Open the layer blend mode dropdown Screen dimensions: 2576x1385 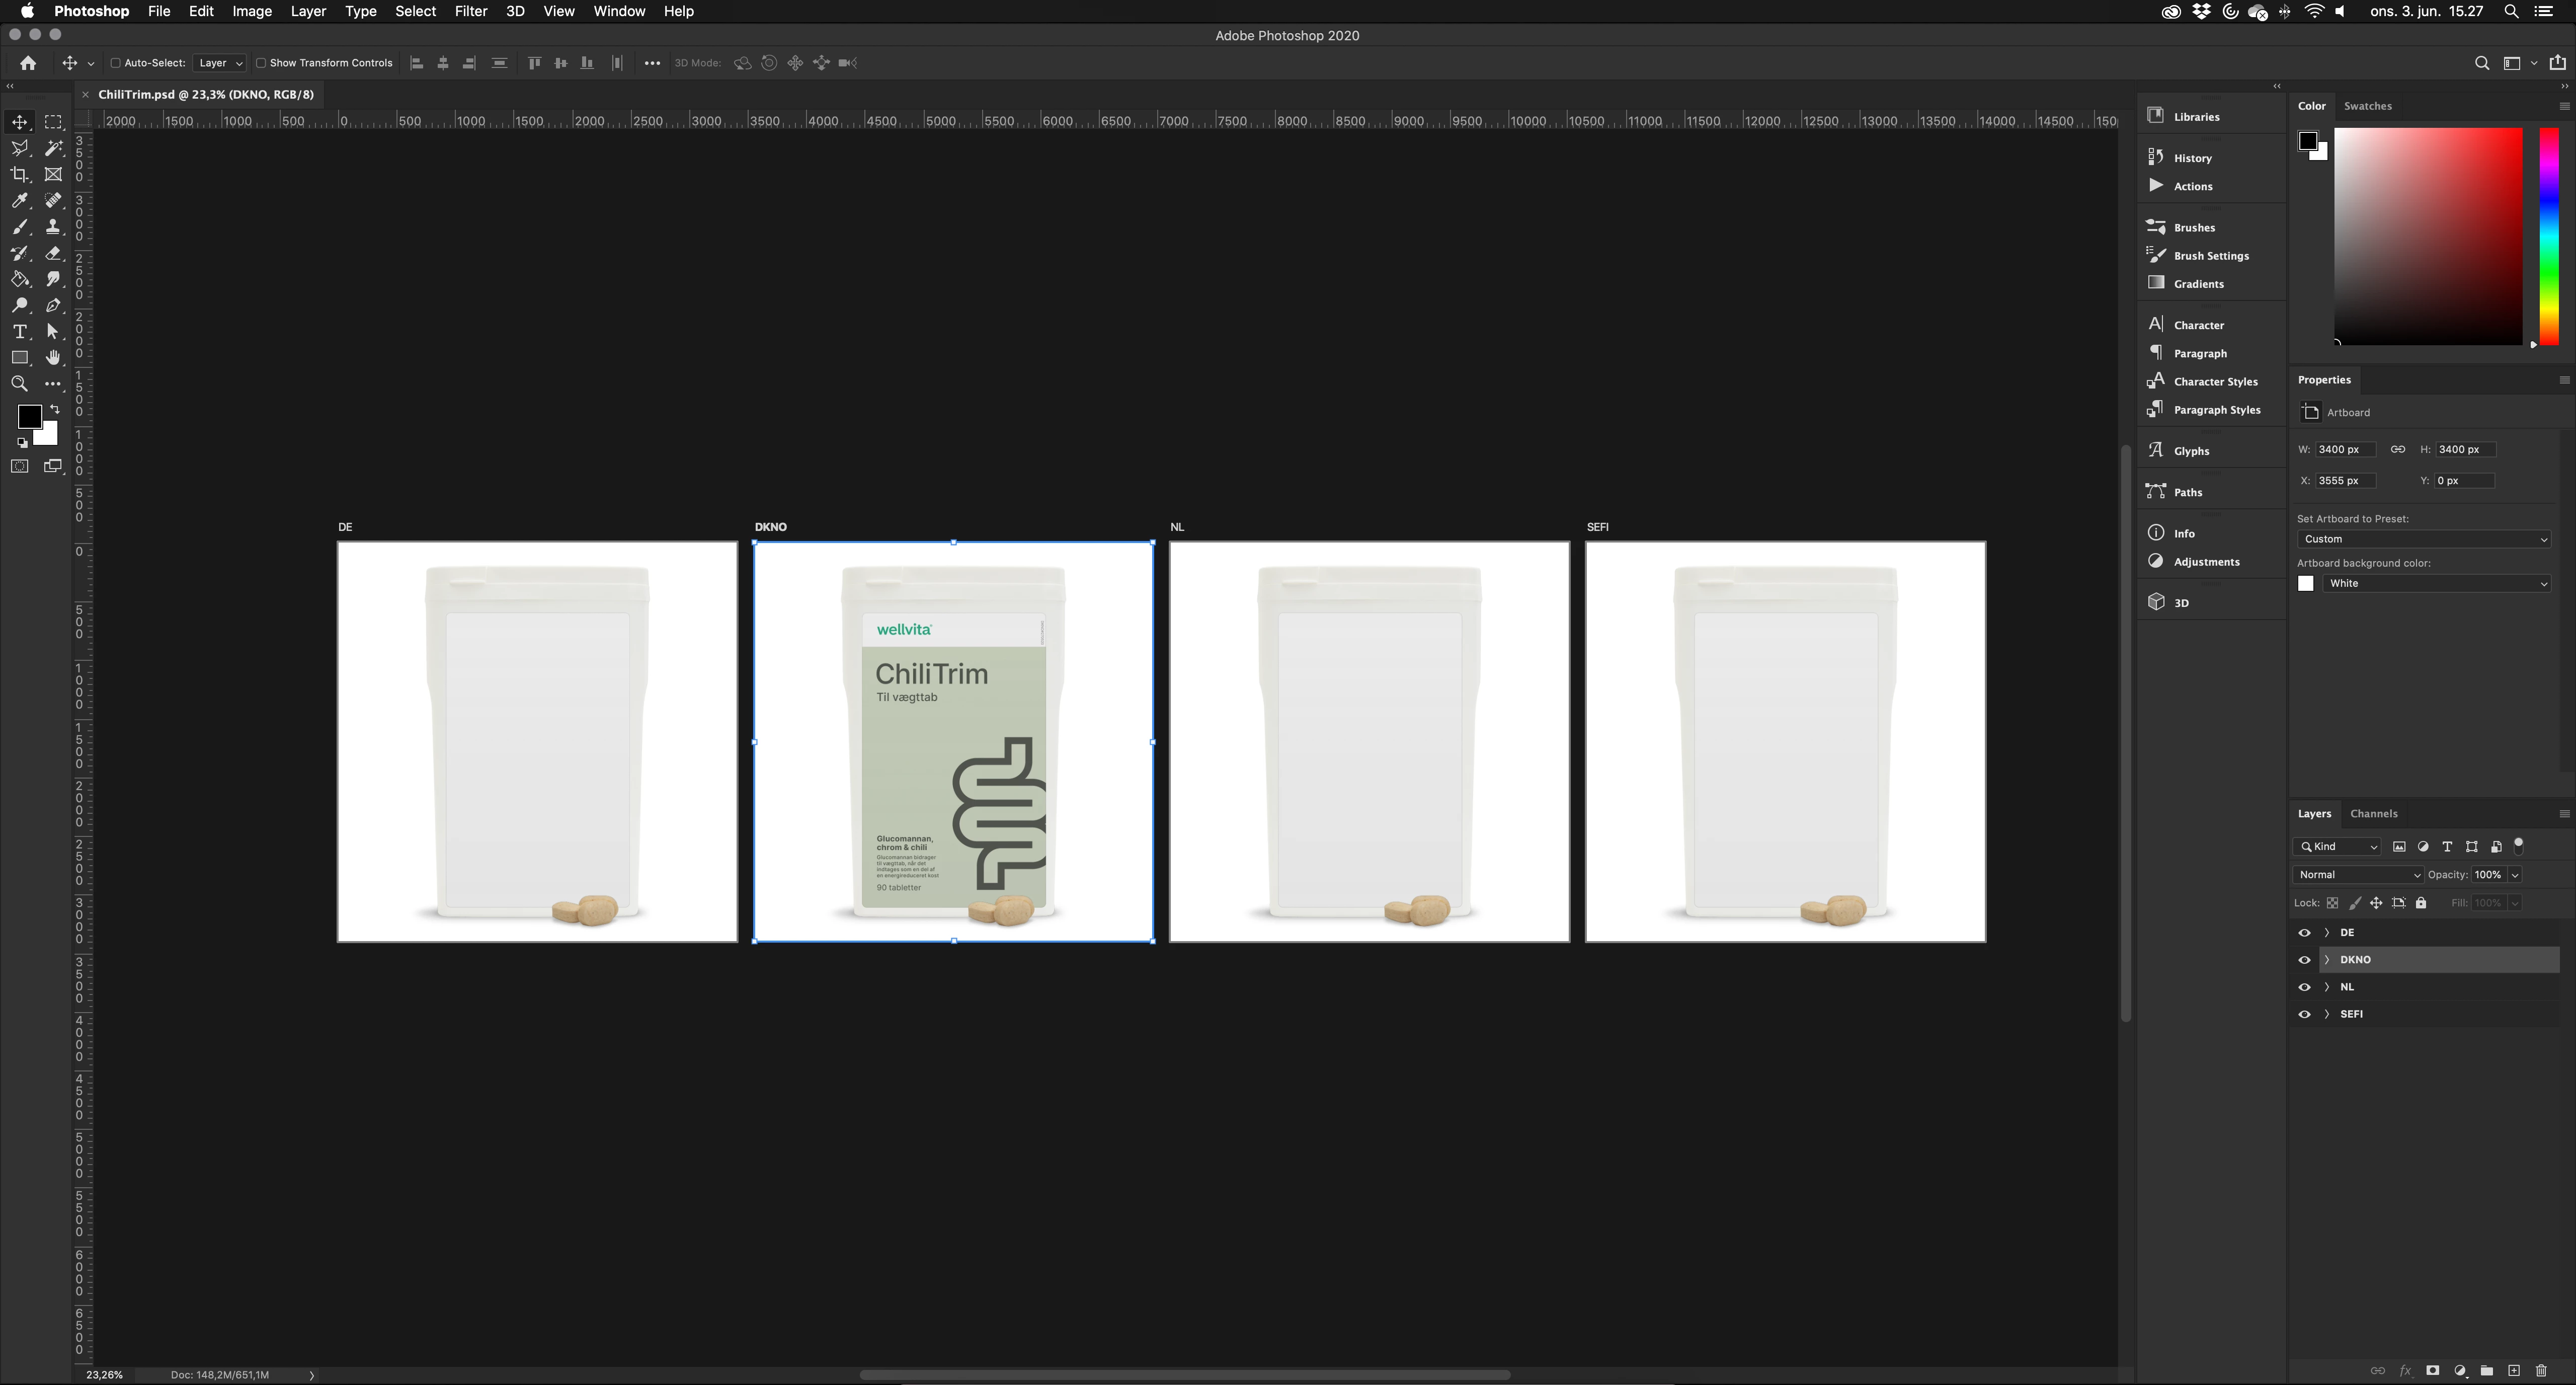[x=2358, y=875]
